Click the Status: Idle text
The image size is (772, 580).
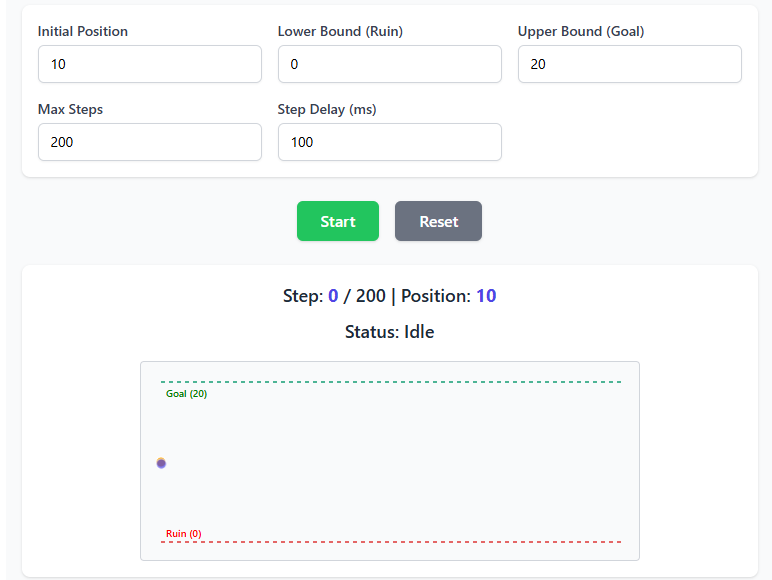point(389,332)
